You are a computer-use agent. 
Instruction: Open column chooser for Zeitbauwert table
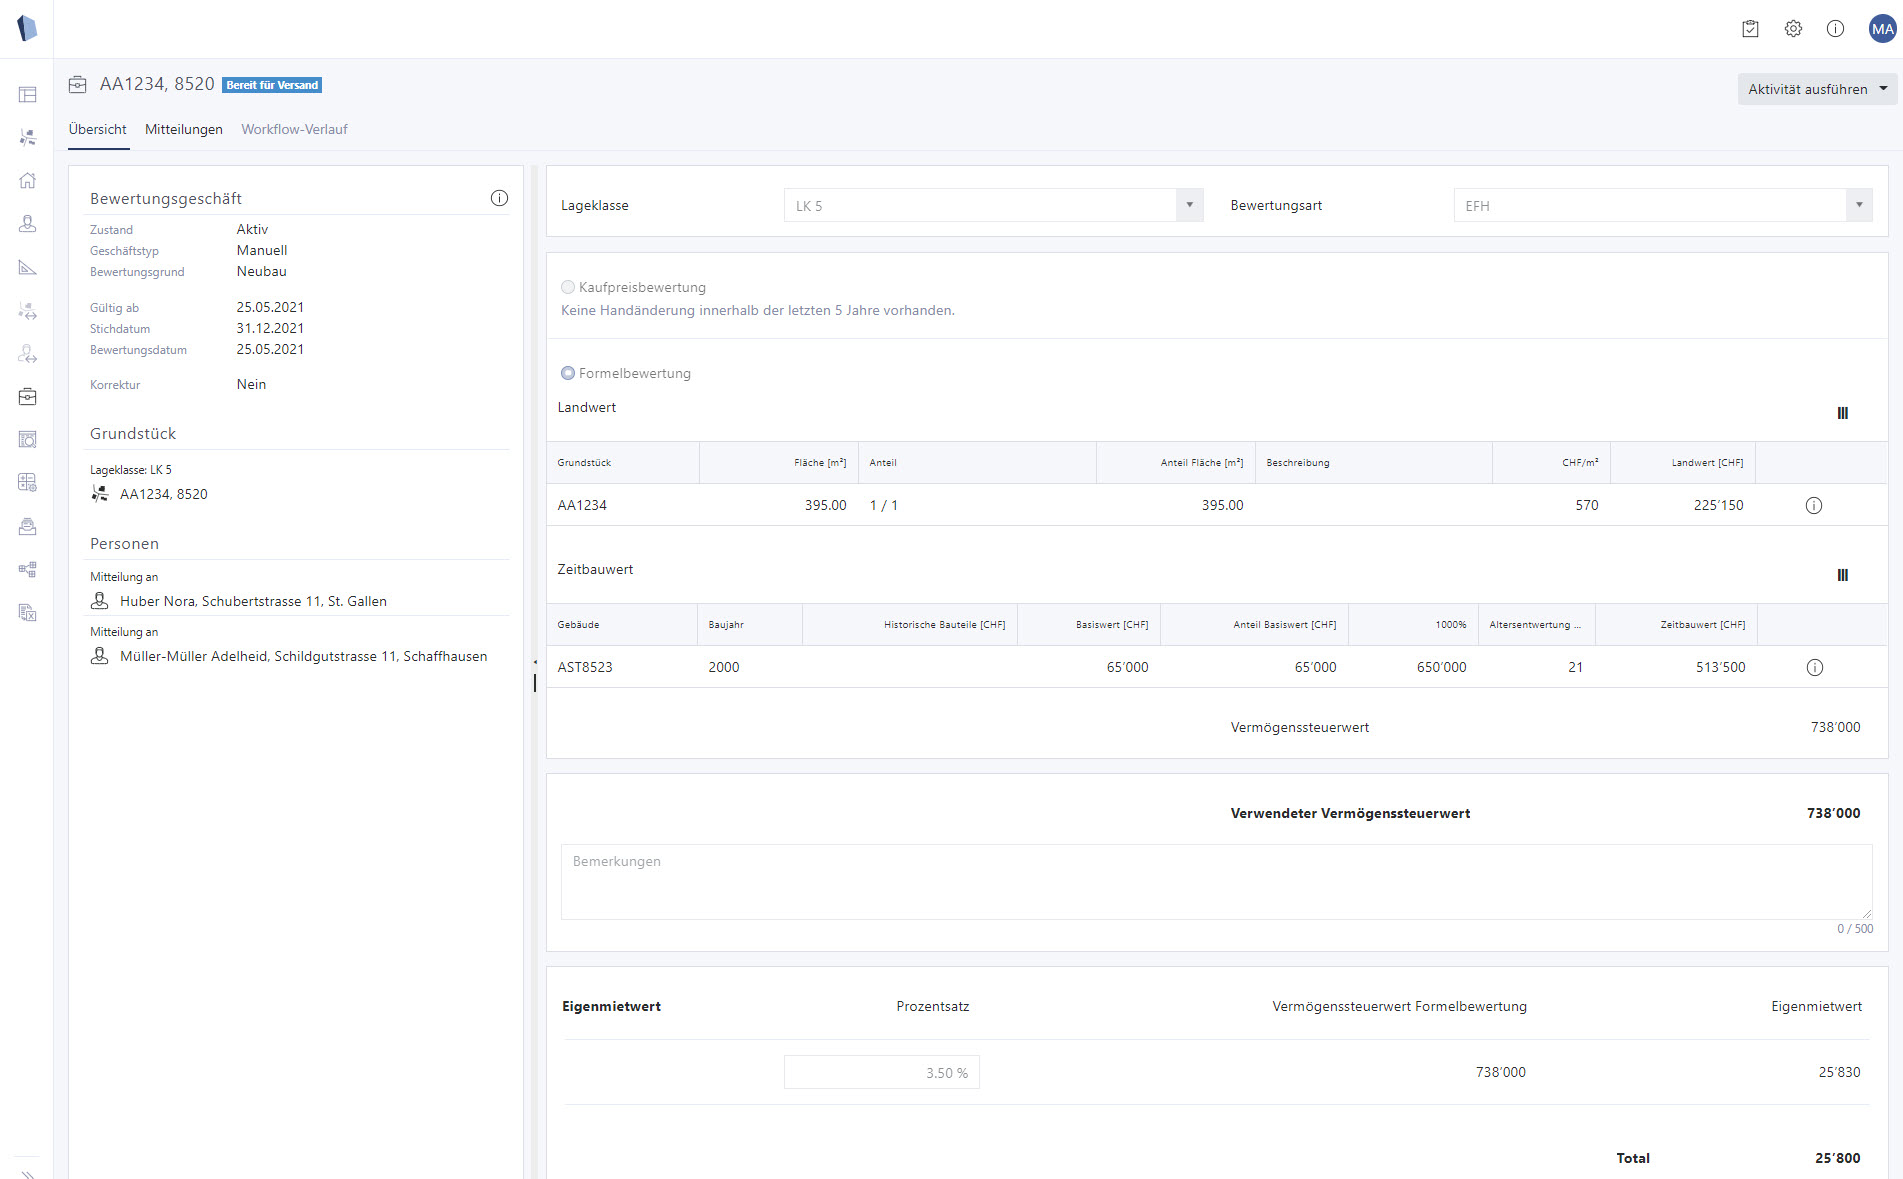point(1842,575)
